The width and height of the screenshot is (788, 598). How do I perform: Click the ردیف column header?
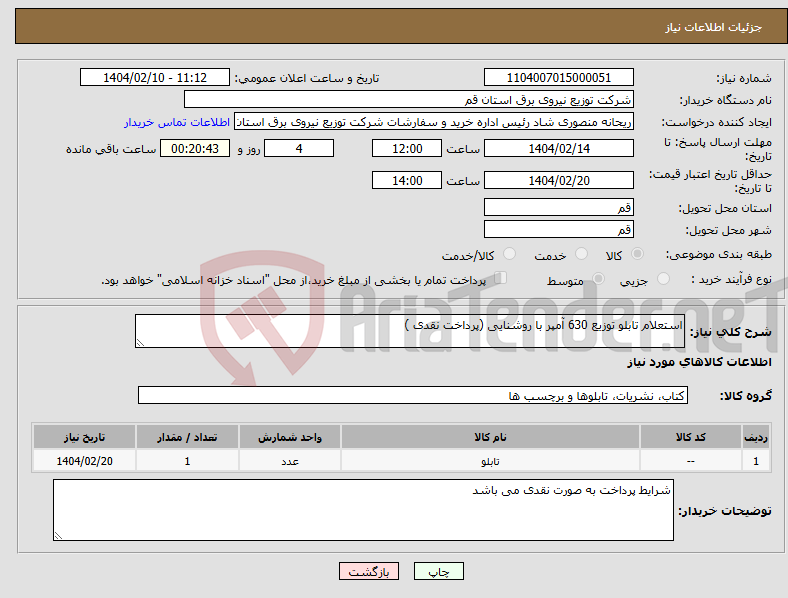756,437
